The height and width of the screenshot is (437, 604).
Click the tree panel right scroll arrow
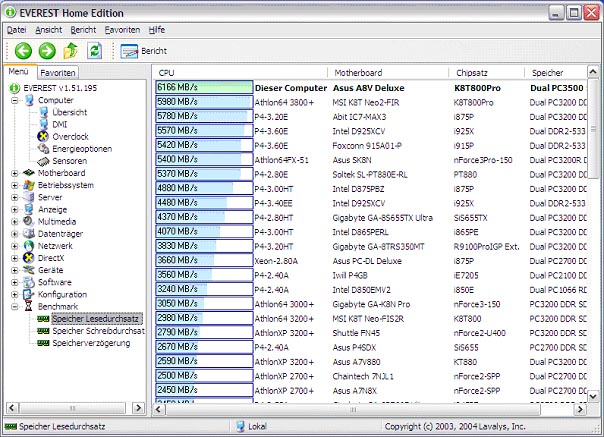point(138,408)
